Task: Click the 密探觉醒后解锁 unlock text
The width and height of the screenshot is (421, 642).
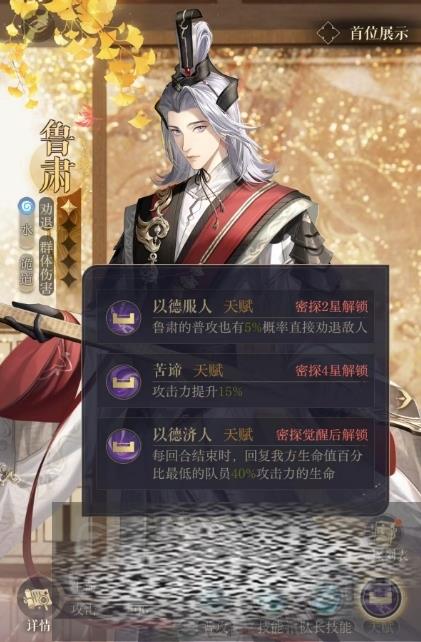Action: pyautogui.click(x=322, y=435)
